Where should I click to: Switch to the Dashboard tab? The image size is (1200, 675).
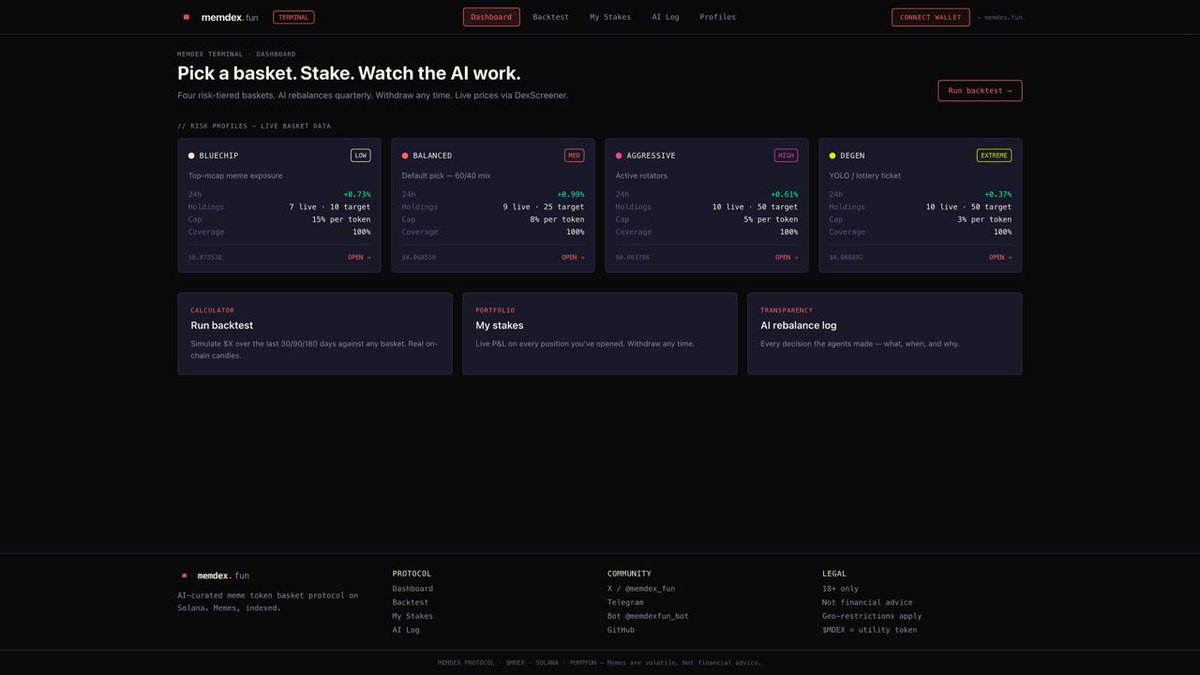[x=491, y=17]
